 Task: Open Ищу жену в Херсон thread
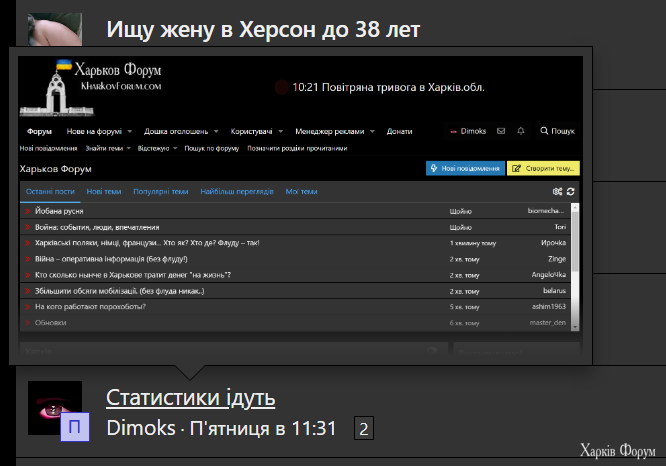point(263,29)
